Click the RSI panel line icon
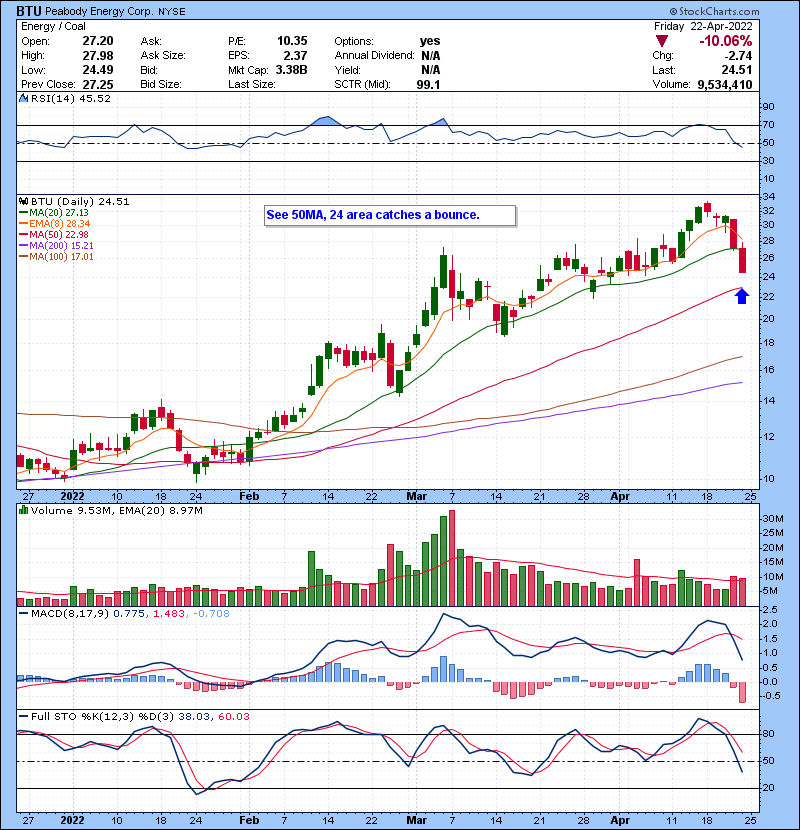The height and width of the screenshot is (830, 800). (x=23, y=98)
